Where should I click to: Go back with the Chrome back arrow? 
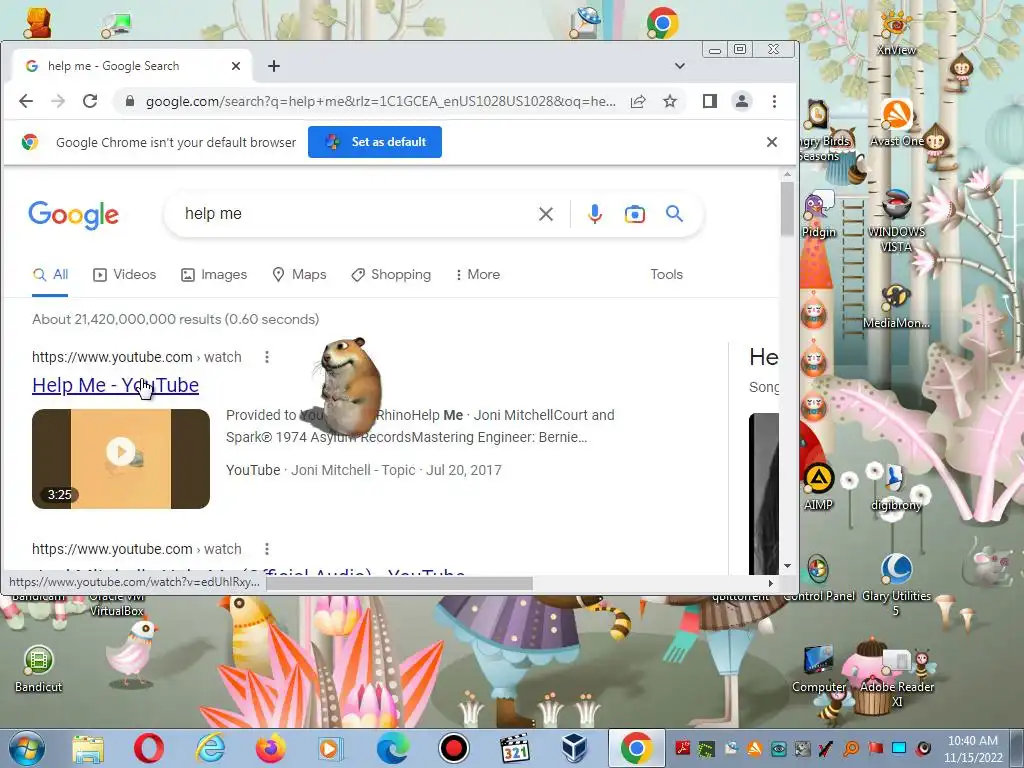point(25,101)
